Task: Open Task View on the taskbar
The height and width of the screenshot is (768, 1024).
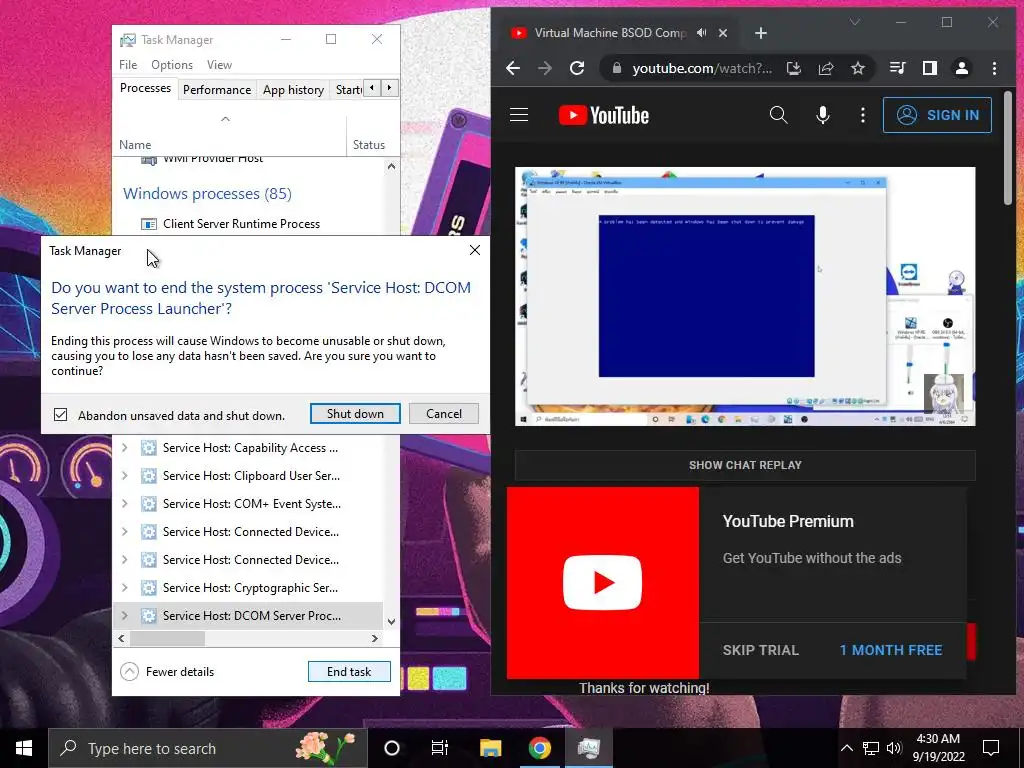Action: click(440, 748)
